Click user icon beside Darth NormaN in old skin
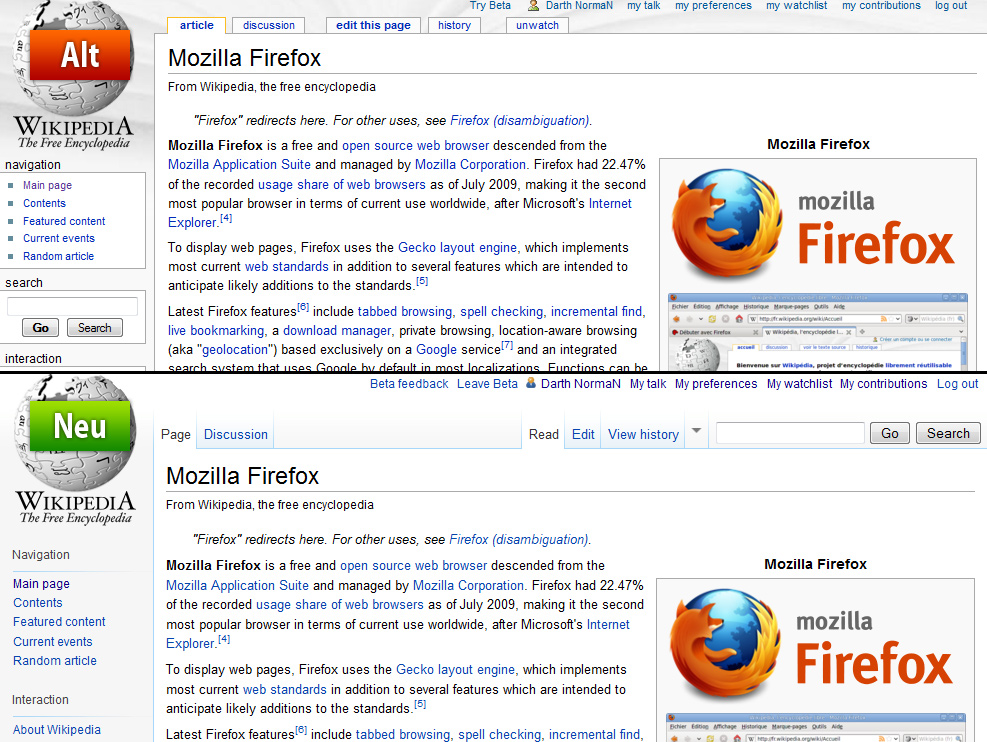This screenshot has width=987, height=742. click(534, 6)
